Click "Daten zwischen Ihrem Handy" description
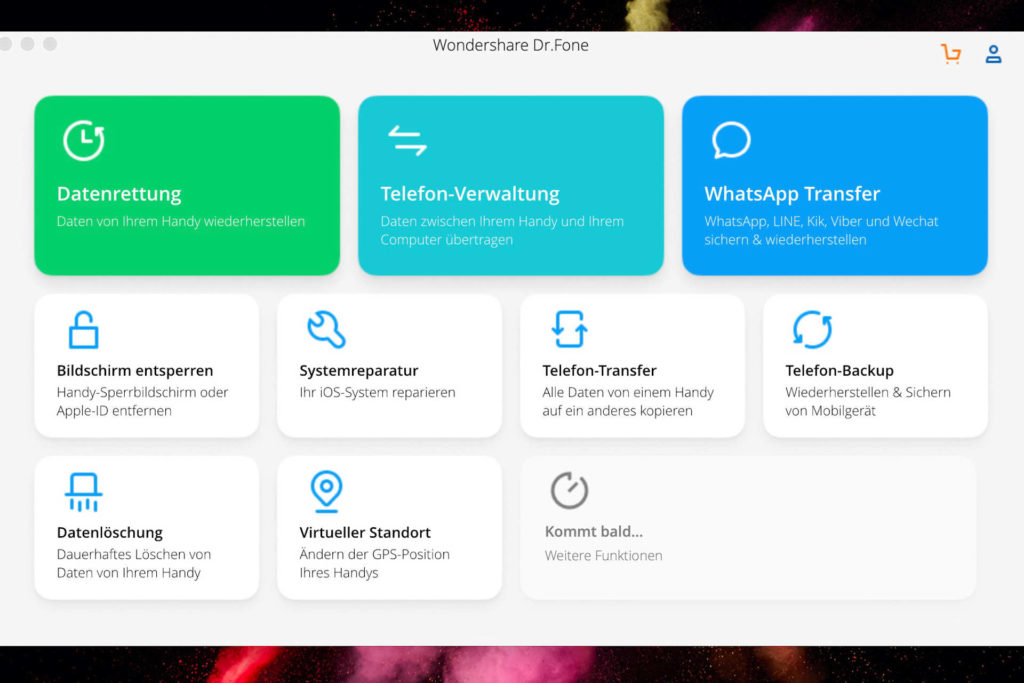 click(502, 230)
